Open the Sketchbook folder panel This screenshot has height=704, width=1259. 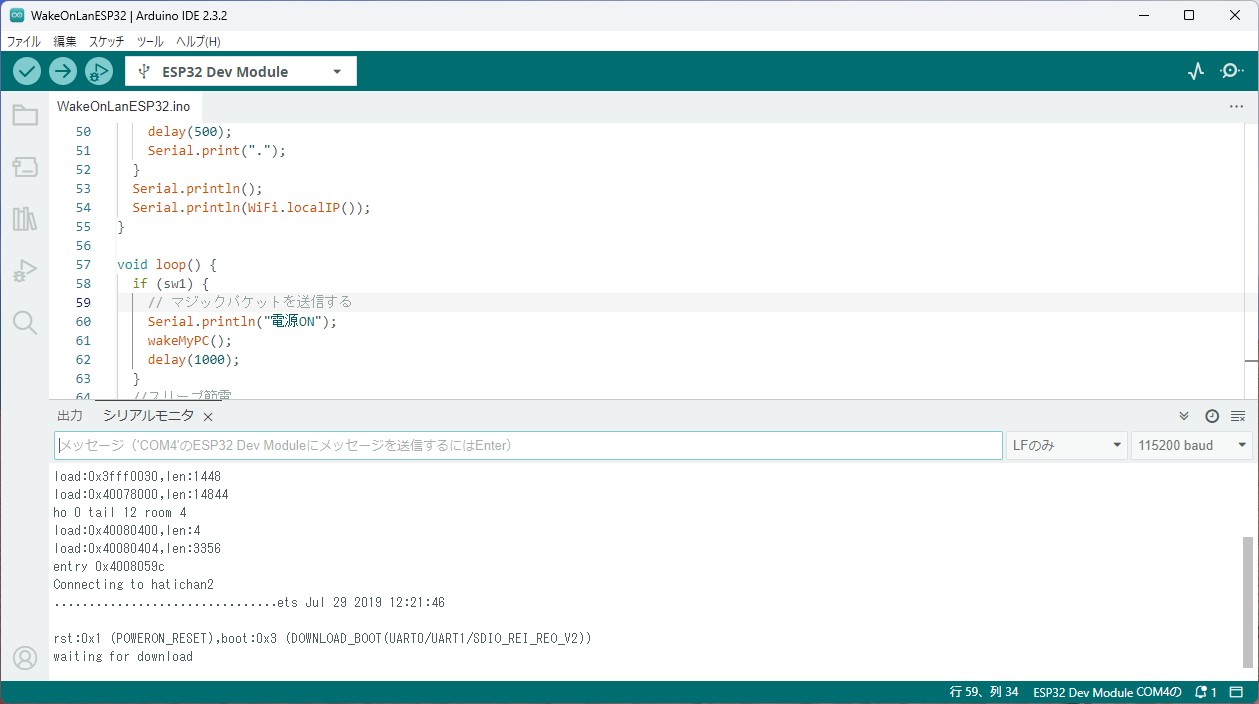(x=25, y=115)
